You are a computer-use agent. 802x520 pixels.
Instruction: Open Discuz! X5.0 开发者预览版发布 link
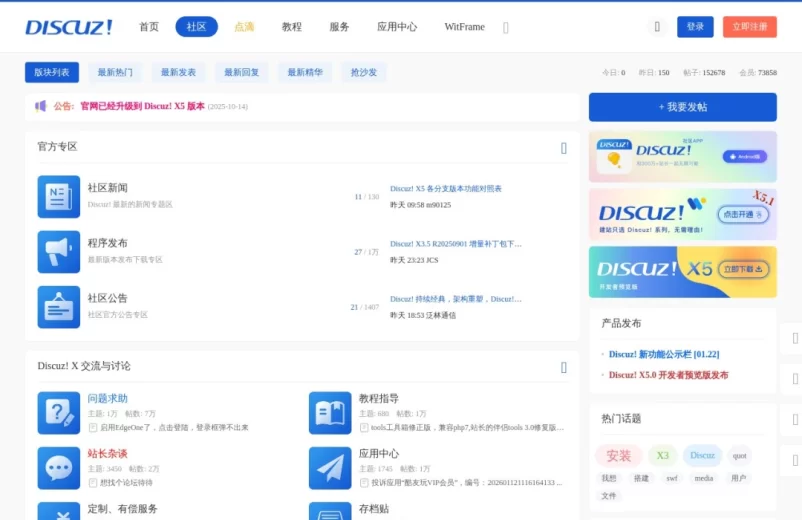coord(669,375)
